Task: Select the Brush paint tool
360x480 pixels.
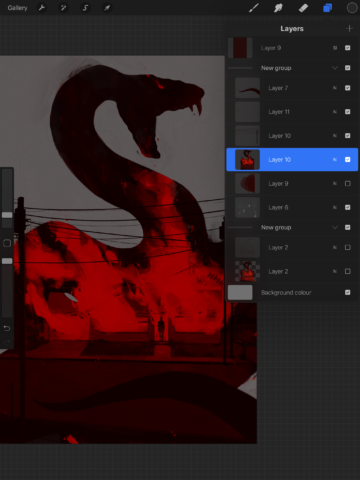Action: click(254, 8)
